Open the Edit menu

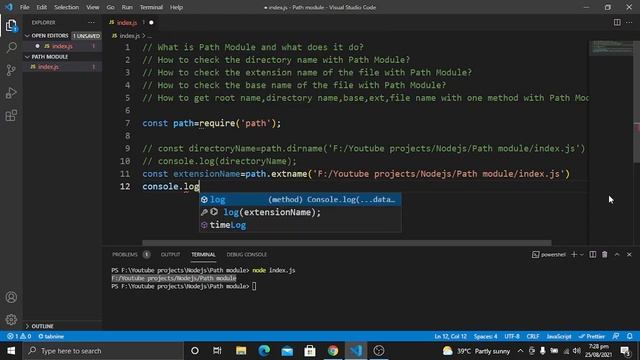tap(42, 7)
